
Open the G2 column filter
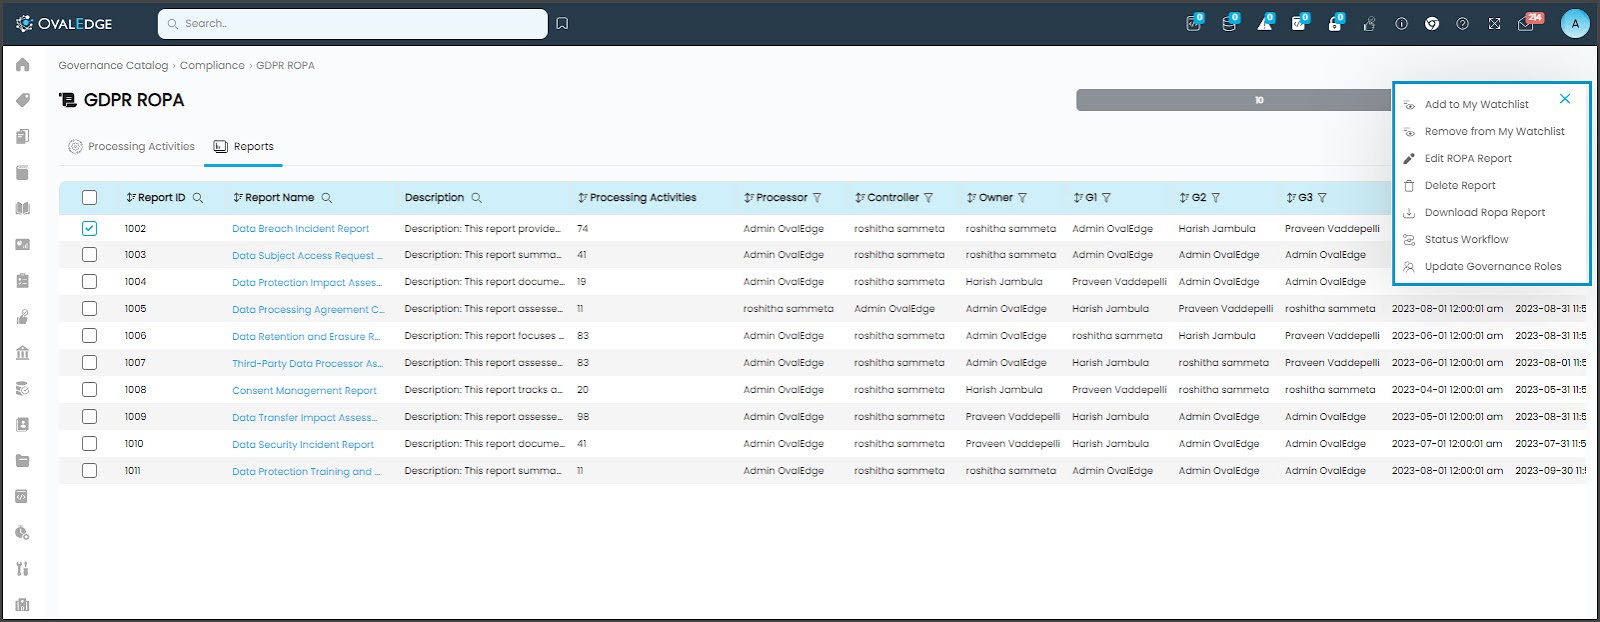pyautogui.click(x=1216, y=198)
